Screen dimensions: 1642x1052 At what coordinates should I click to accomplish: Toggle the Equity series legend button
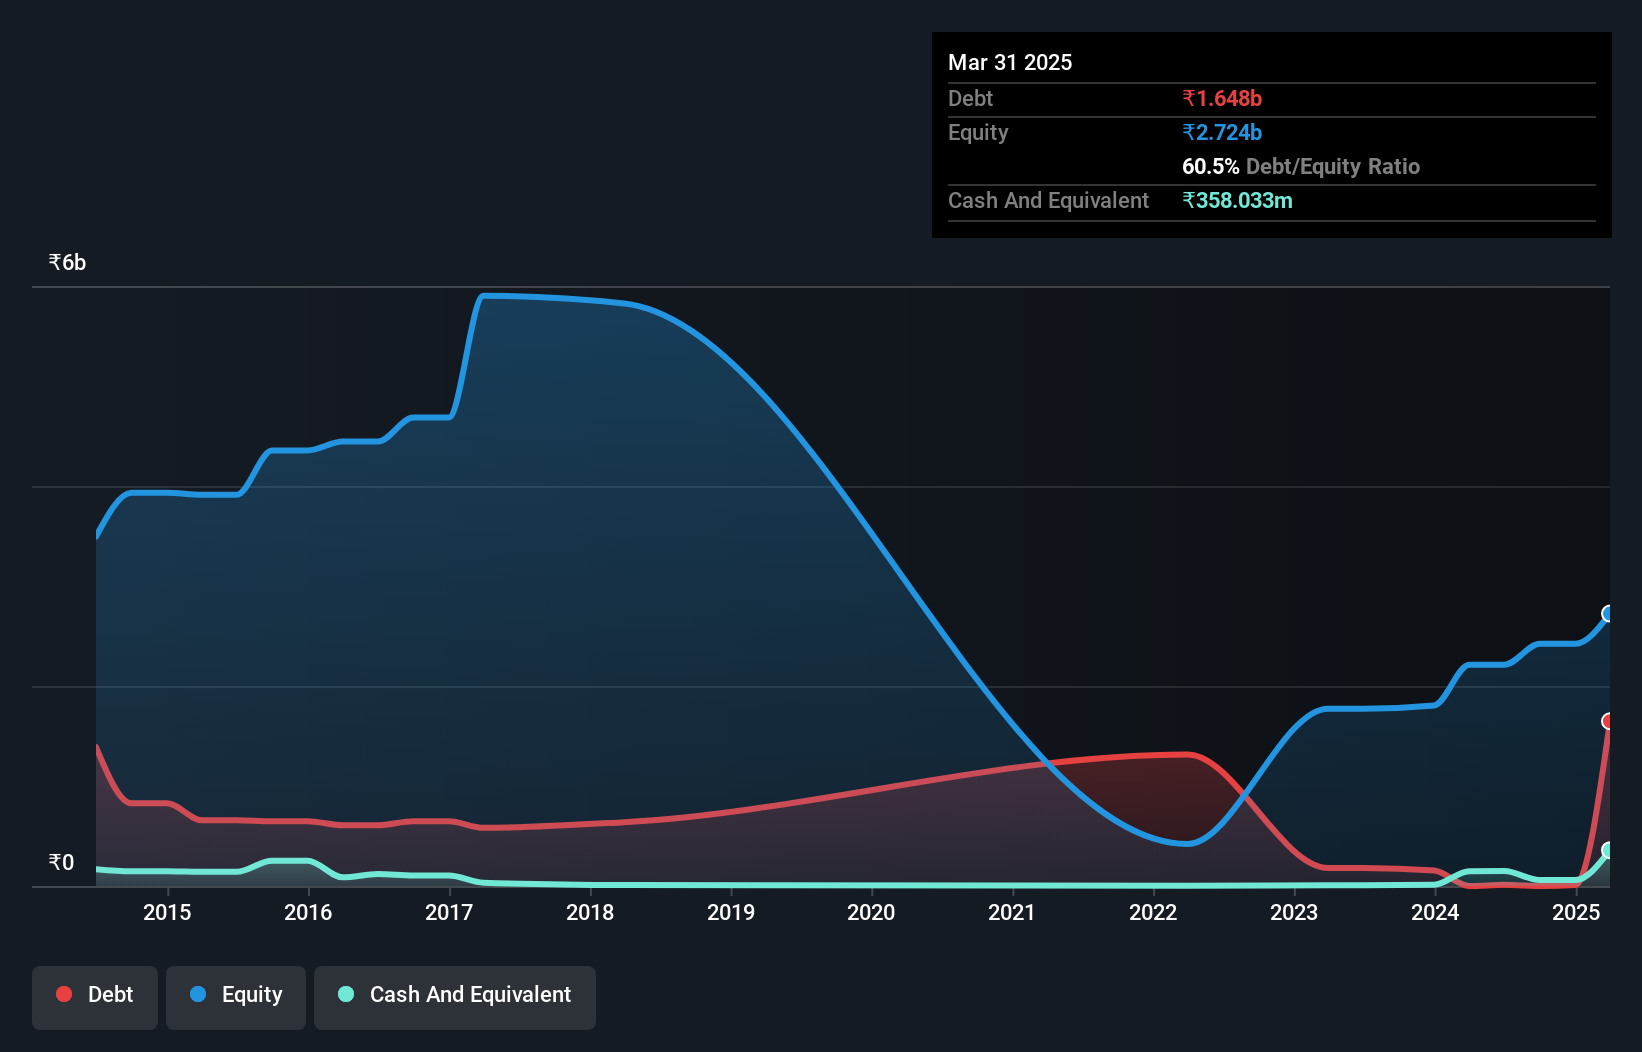pos(236,997)
